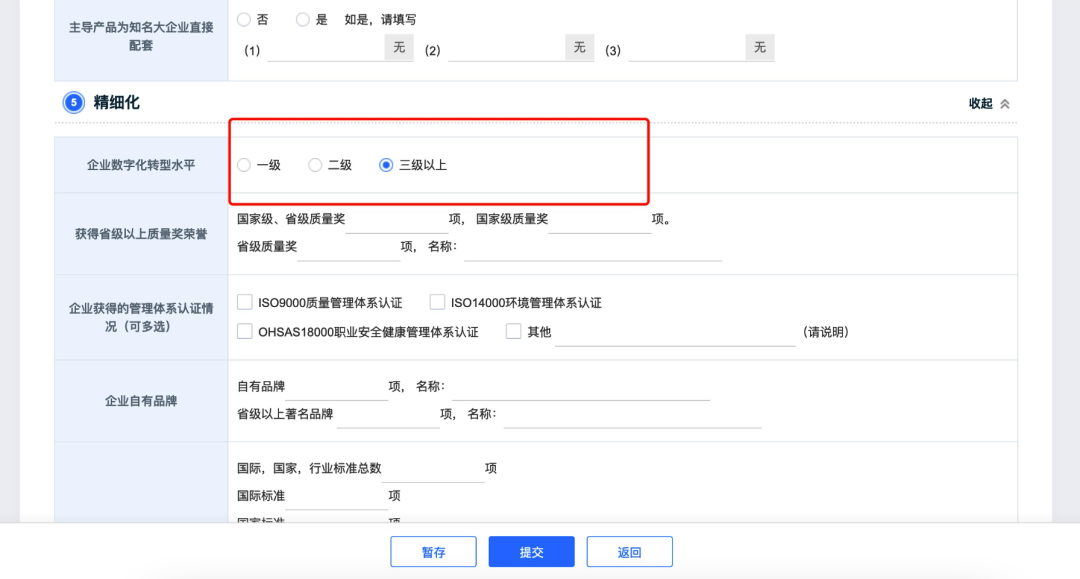Select 二级 digital transformation level
1080x579 pixels.
click(x=315, y=165)
